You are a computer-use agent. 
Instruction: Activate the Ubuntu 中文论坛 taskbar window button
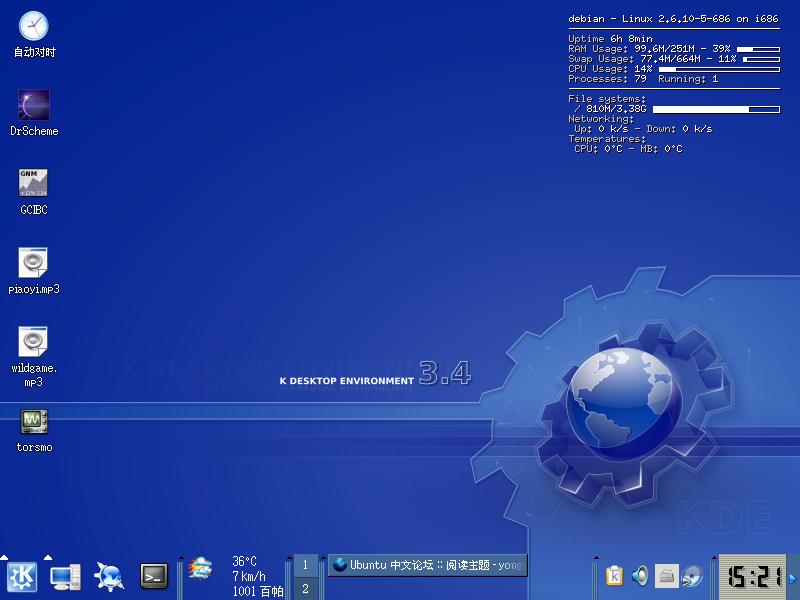428,565
